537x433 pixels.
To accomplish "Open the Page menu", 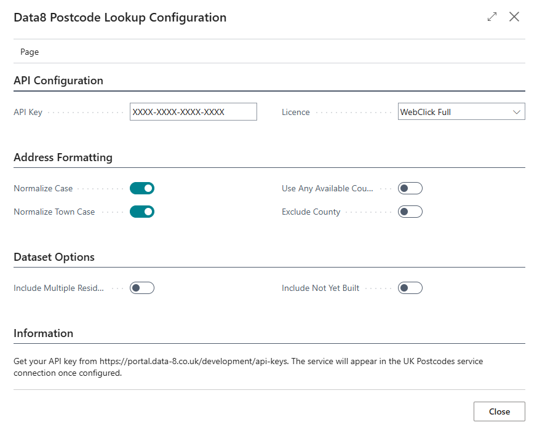I will 29,52.
